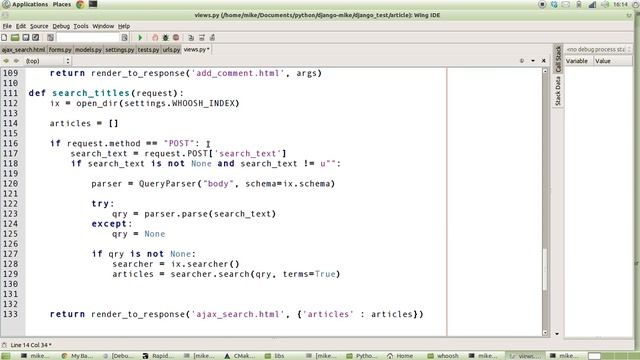Click the scrollbar down arrow in the editor

tap(545, 333)
